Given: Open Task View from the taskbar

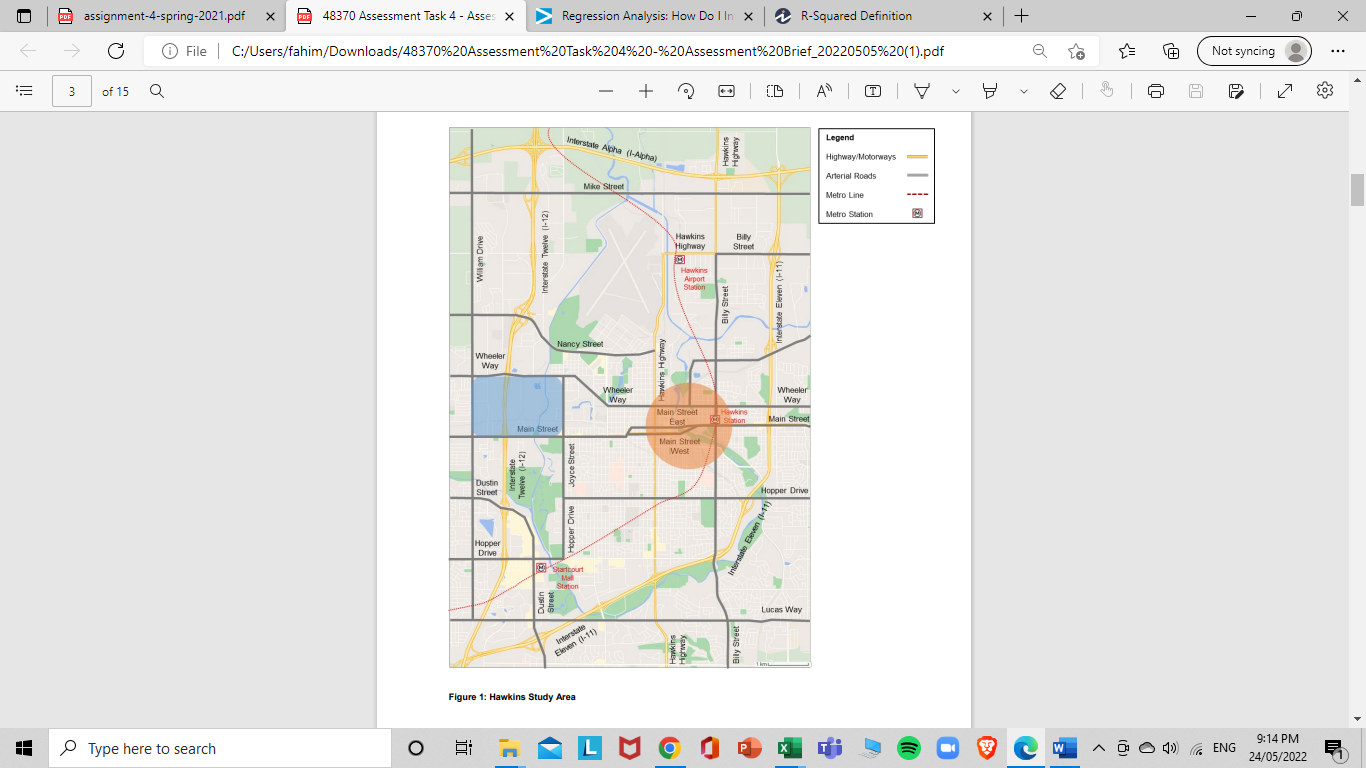Looking at the screenshot, I should click(x=463, y=748).
